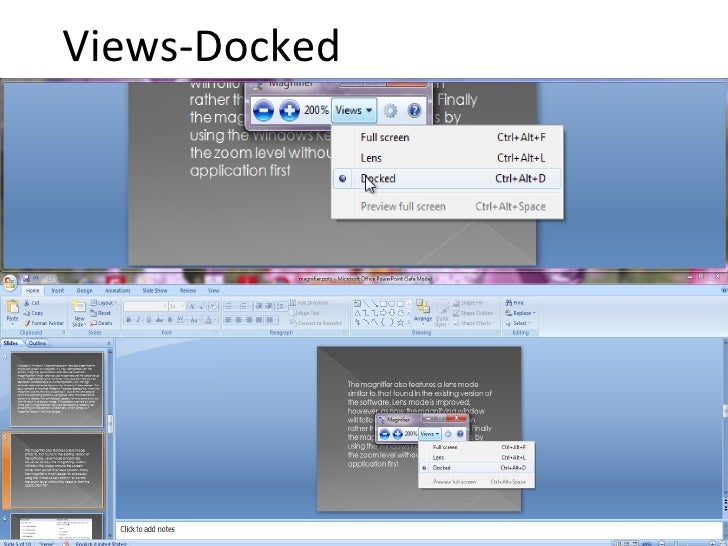Open the Slide Show ribbon tab

155,291
